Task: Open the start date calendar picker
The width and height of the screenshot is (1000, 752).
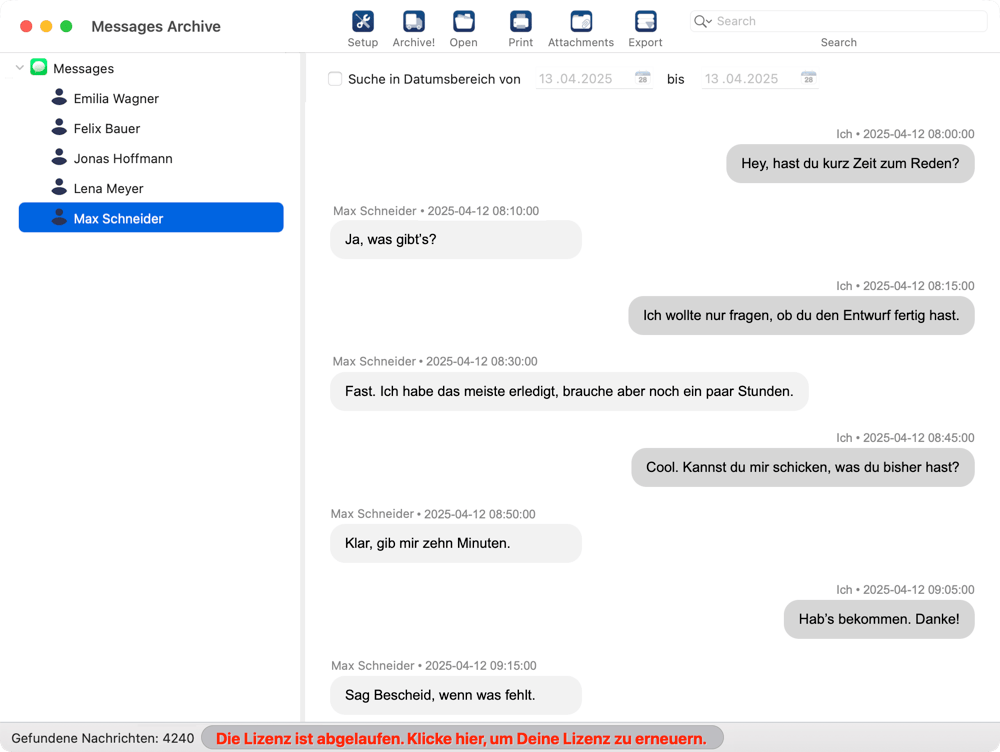Action: coord(643,78)
